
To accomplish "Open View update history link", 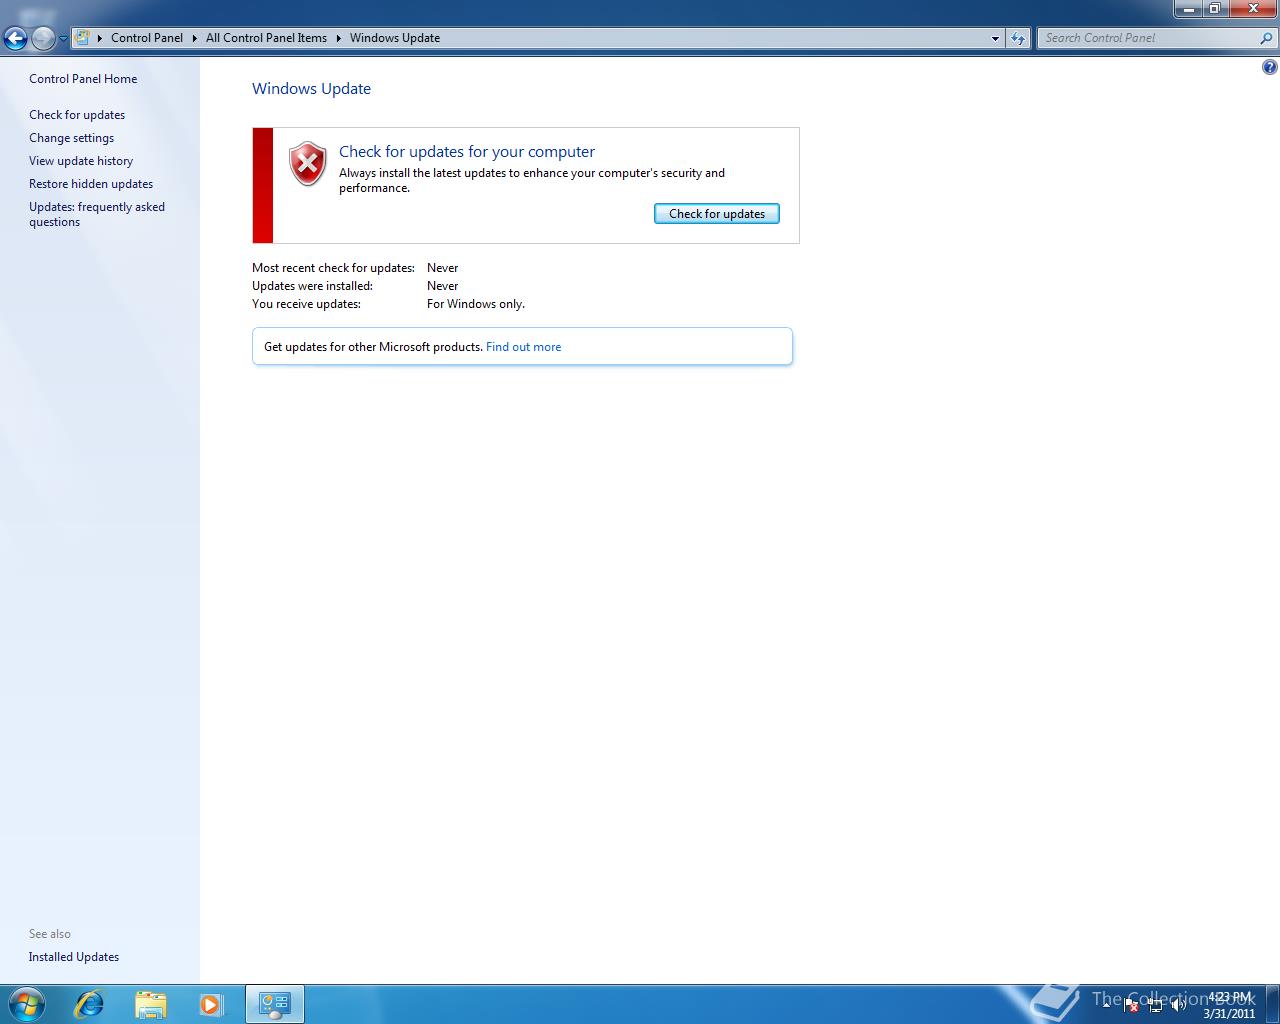I will (x=81, y=161).
